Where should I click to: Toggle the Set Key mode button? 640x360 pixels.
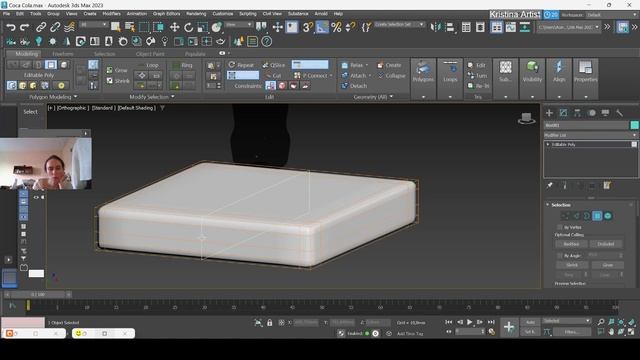click(530, 332)
